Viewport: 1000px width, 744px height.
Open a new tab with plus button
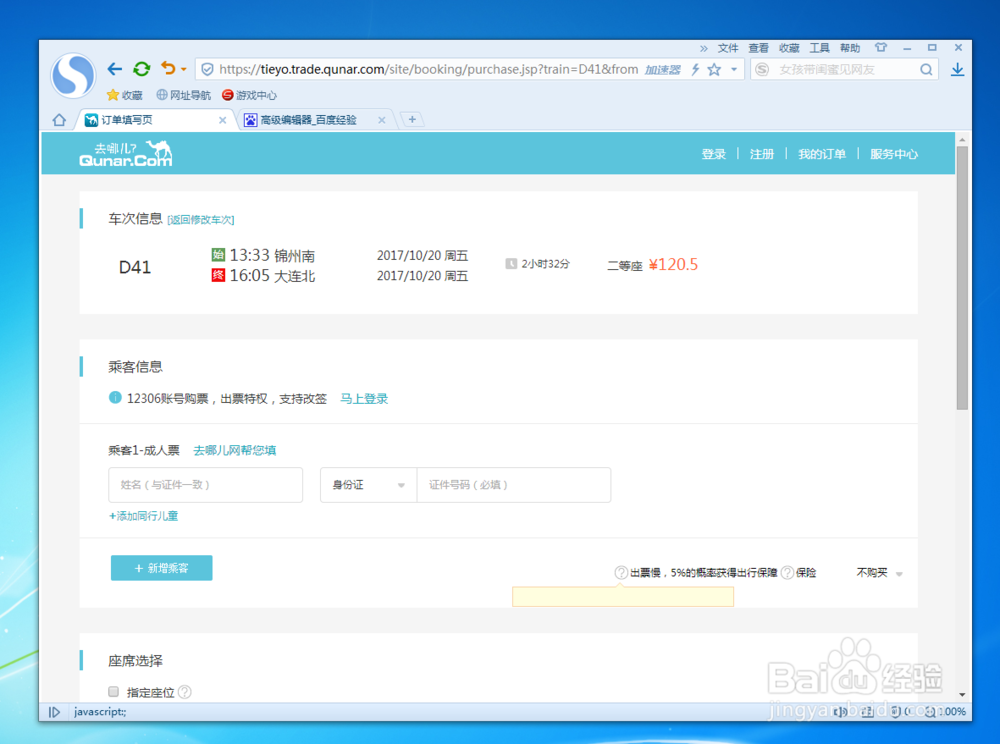click(412, 119)
